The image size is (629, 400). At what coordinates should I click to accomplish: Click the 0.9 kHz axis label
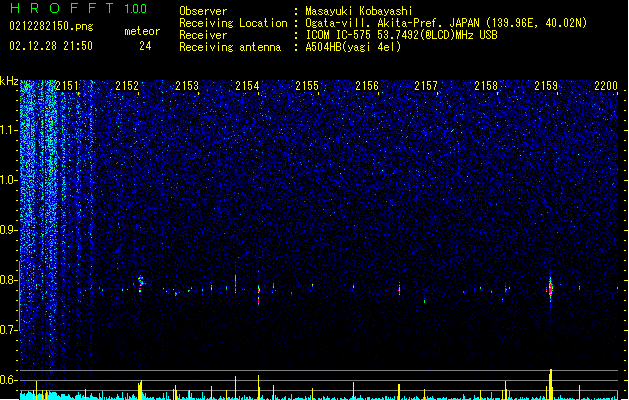[9, 230]
